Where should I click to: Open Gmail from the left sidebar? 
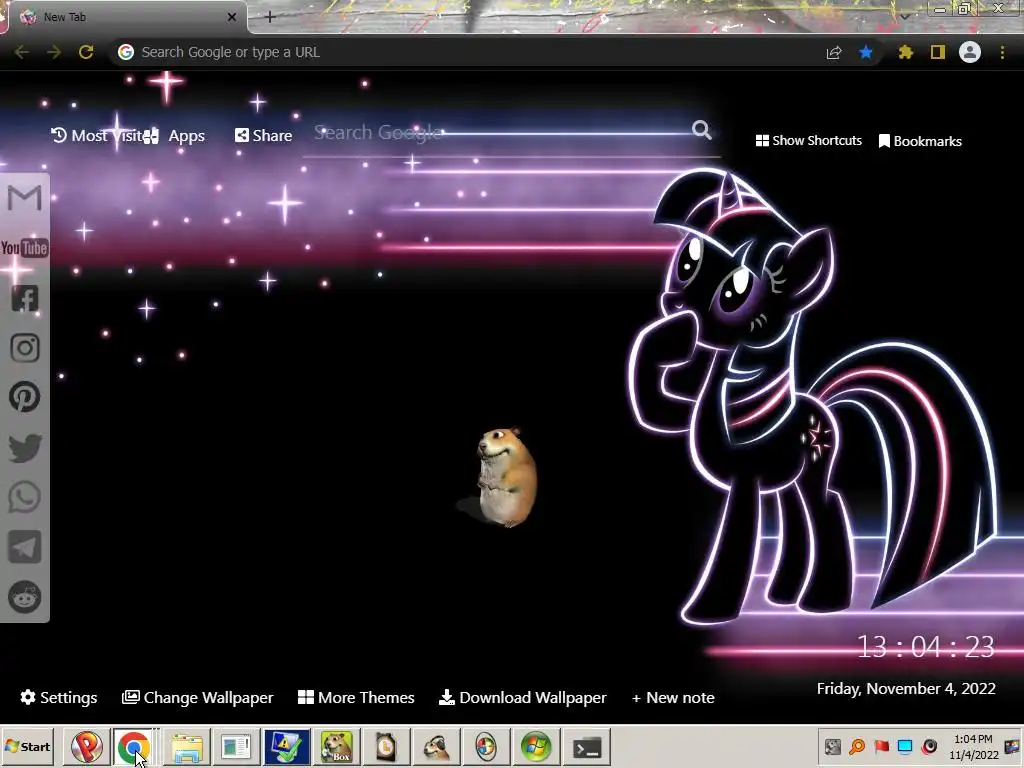25,198
